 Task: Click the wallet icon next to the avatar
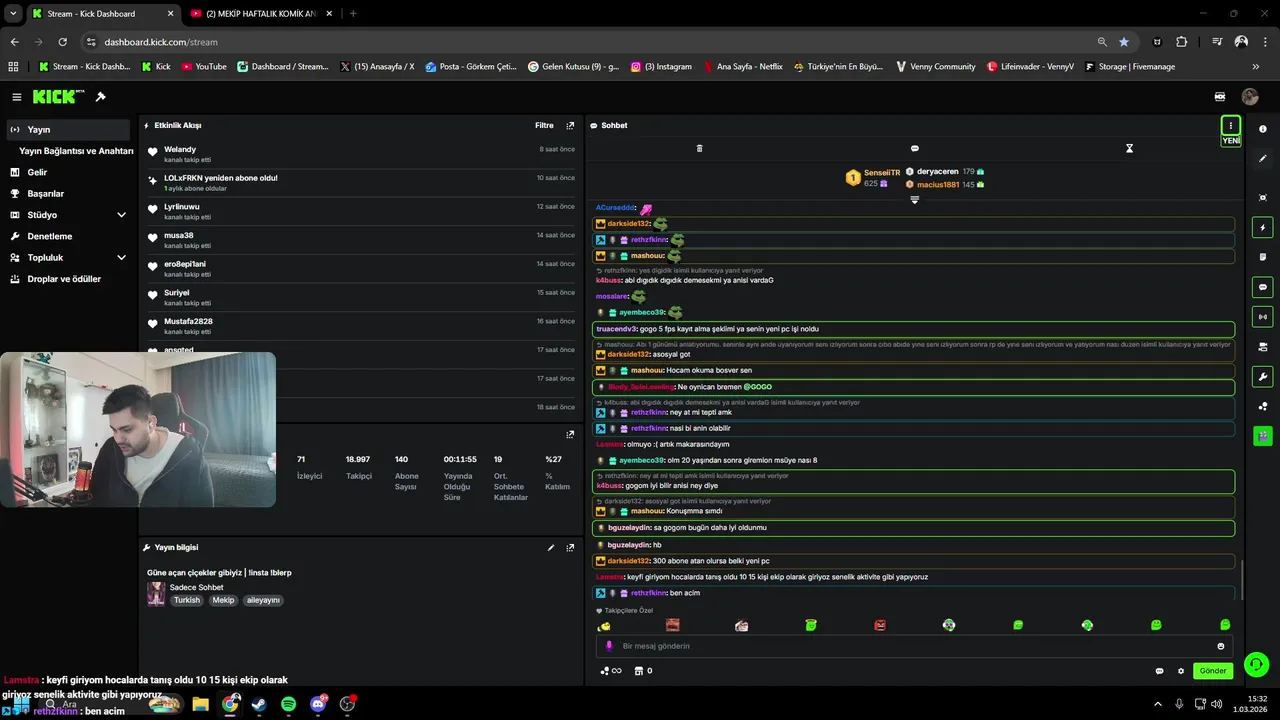click(x=1220, y=97)
